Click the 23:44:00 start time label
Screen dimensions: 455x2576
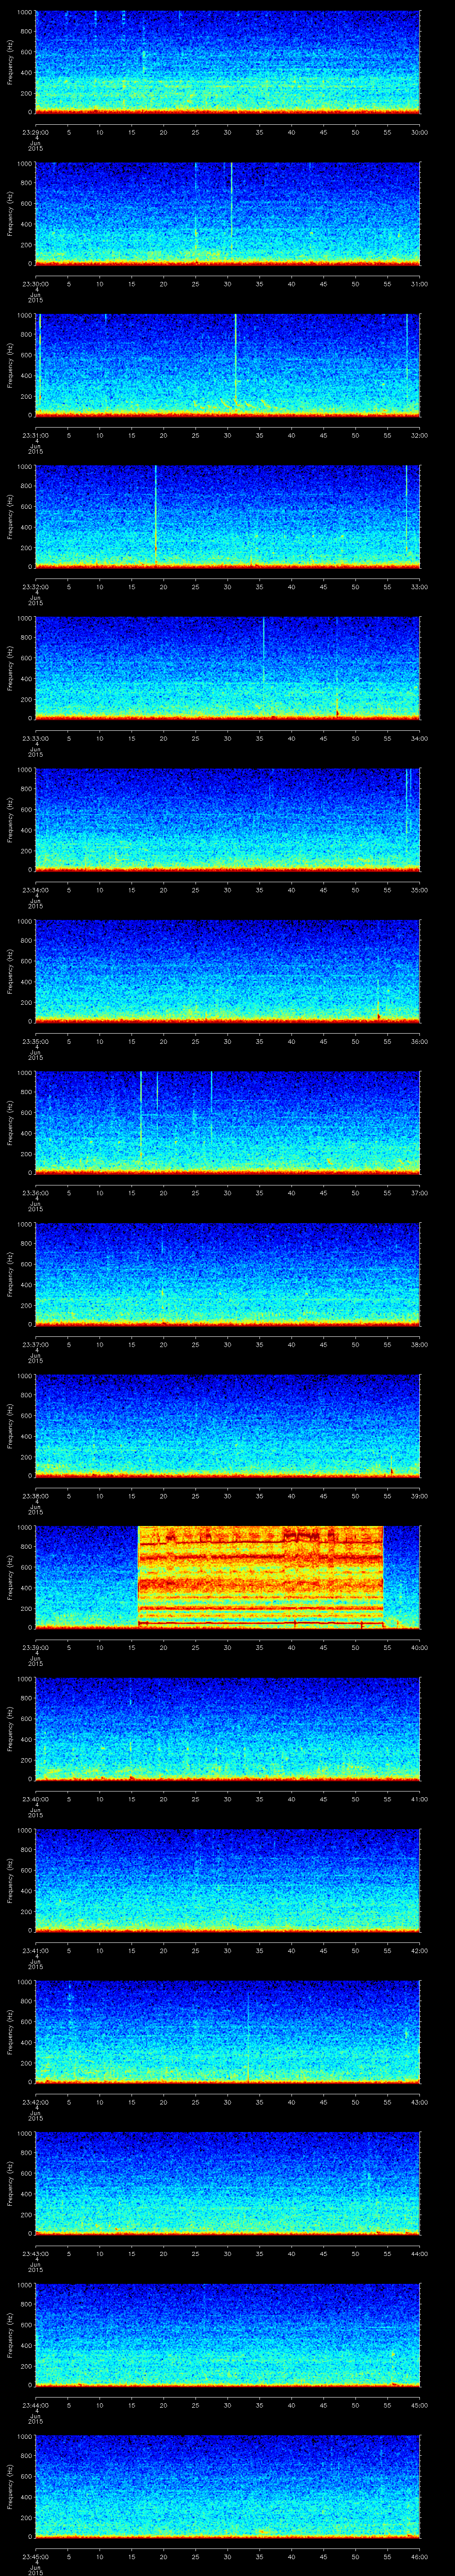point(35,2406)
